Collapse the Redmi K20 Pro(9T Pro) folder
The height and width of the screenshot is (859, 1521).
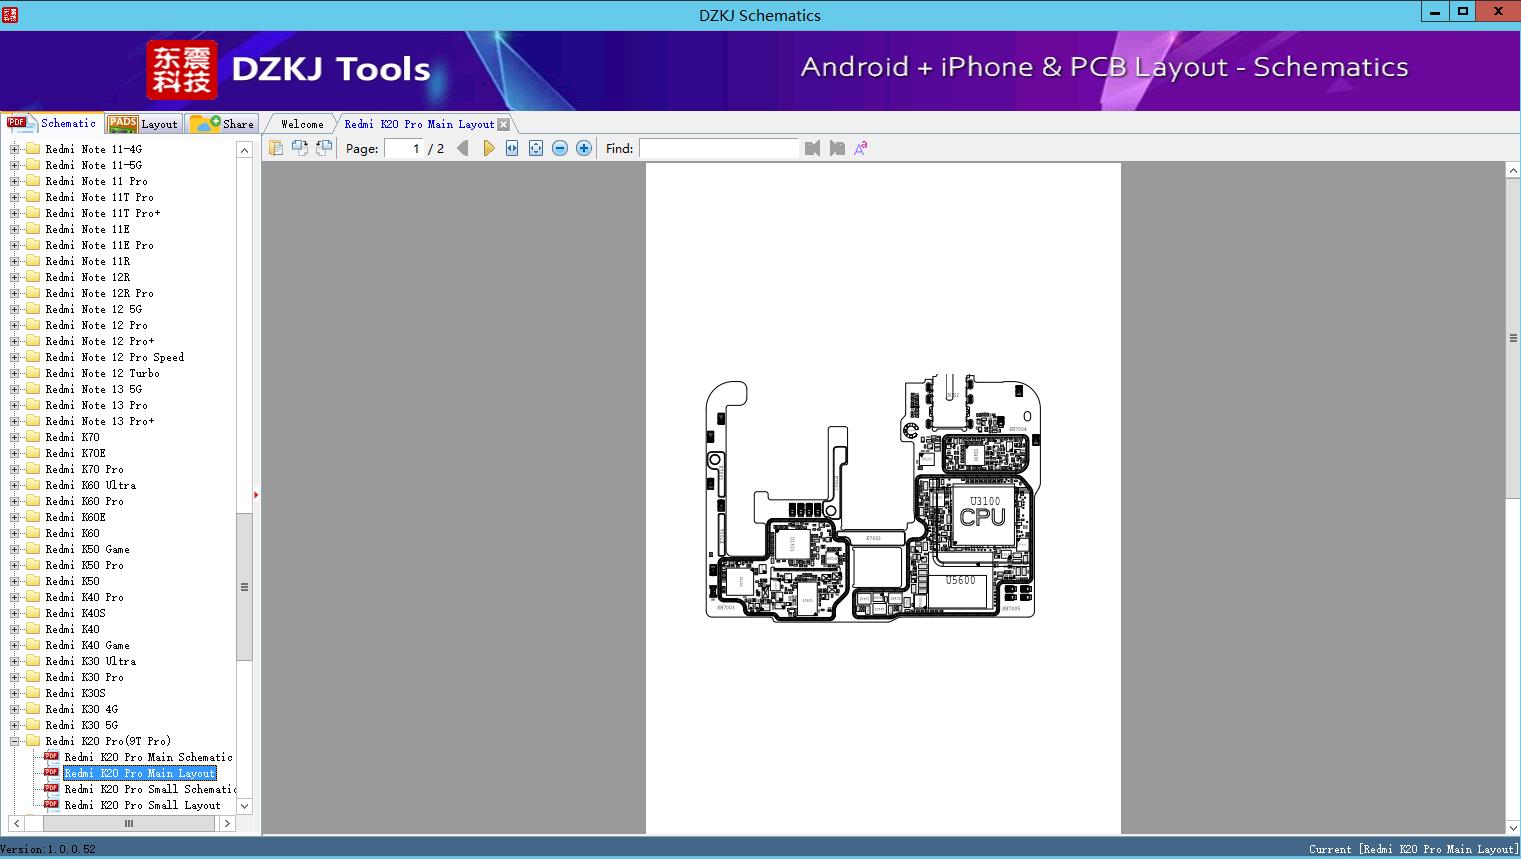click(15, 741)
